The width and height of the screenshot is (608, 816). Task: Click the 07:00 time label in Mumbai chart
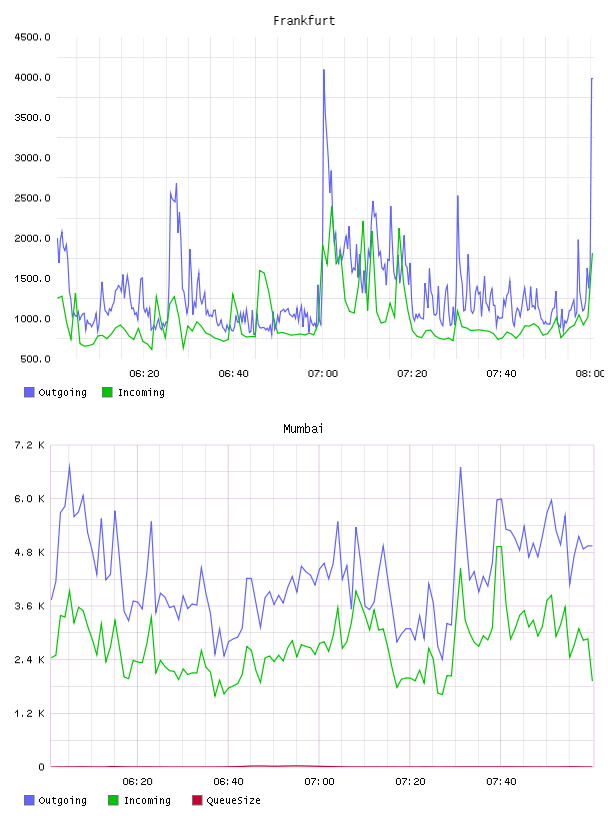click(319, 782)
